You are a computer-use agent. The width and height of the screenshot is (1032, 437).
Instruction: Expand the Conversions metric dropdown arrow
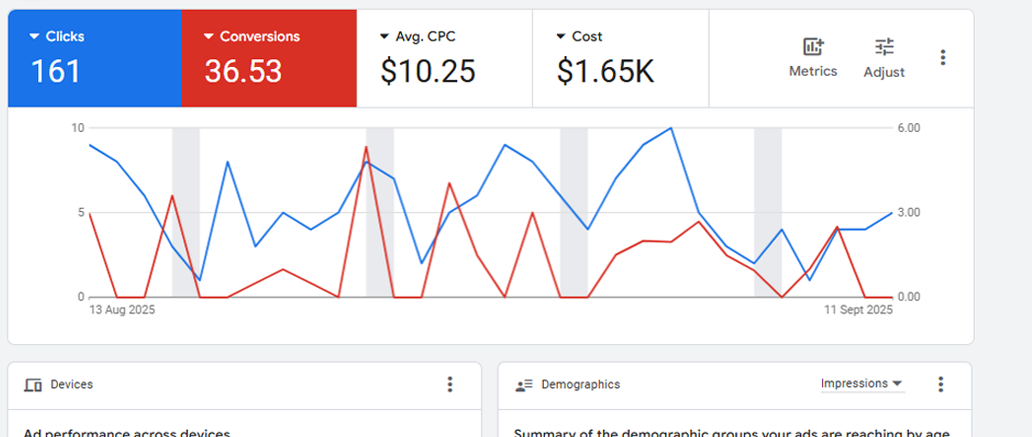(209, 37)
